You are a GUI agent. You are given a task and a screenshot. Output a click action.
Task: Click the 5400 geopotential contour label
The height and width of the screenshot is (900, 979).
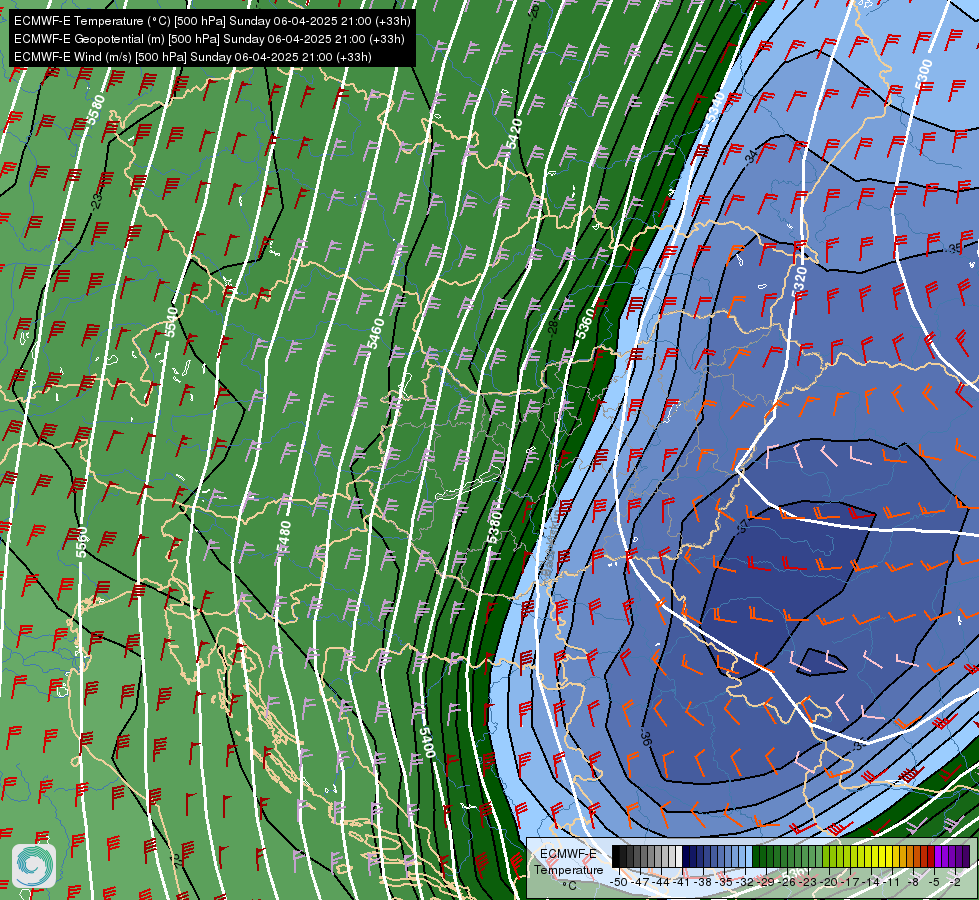(x=427, y=743)
